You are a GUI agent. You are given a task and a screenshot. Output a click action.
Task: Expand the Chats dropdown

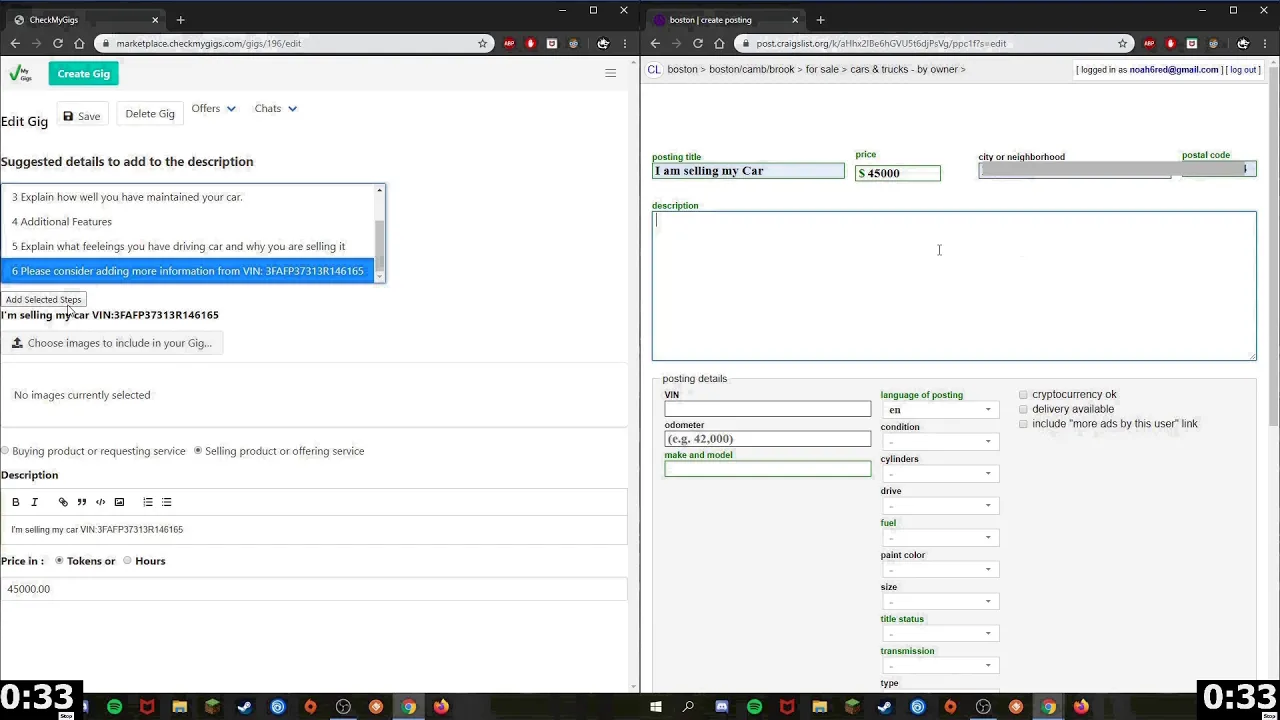click(x=275, y=108)
